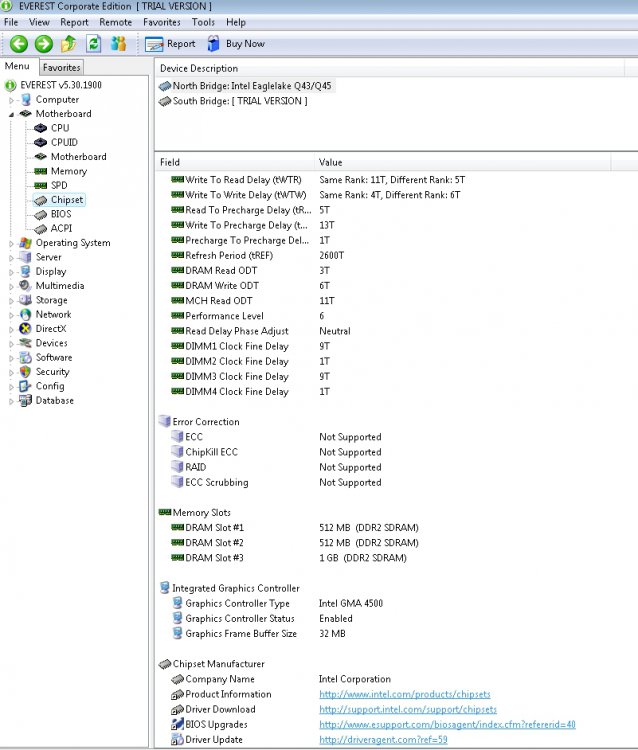Click the Devices icon in the tree
This screenshot has width=638, height=750.
pos(25,343)
